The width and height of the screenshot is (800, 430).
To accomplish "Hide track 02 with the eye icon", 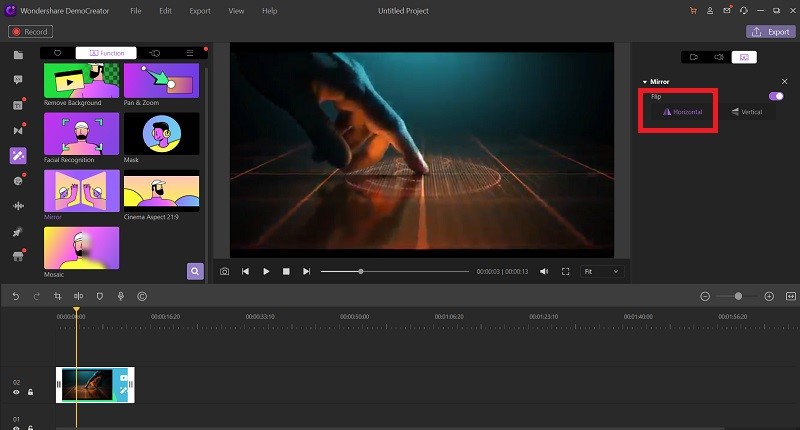I will [16, 392].
